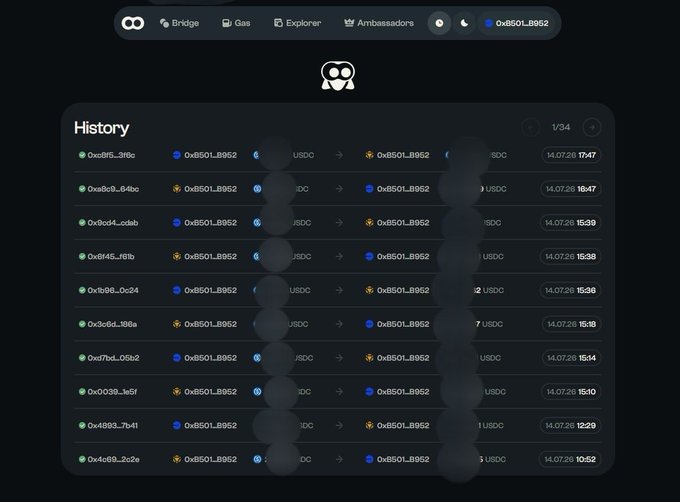Open transaction 0x8f45...f61b
The height and width of the screenshot is (502, 680).
111,257
